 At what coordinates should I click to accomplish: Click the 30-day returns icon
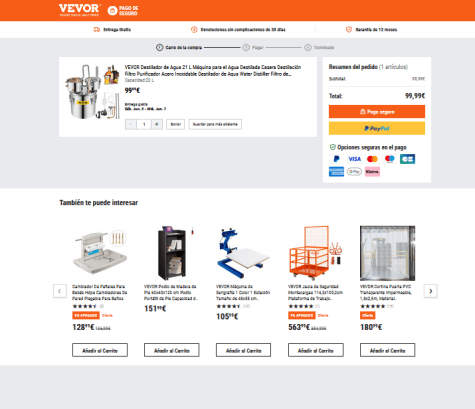[194, 30]
